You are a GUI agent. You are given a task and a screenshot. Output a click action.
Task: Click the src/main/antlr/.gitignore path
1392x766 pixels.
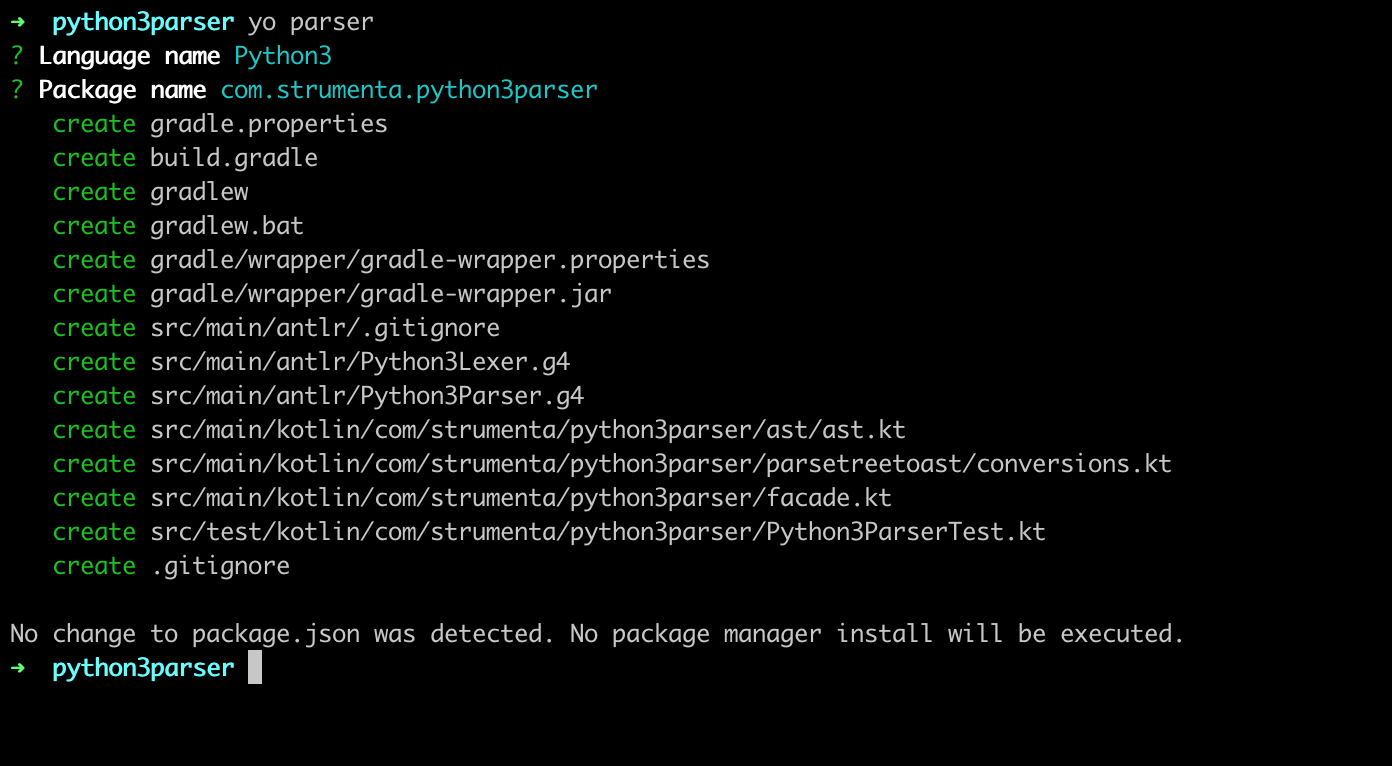(x=325, y=328)
